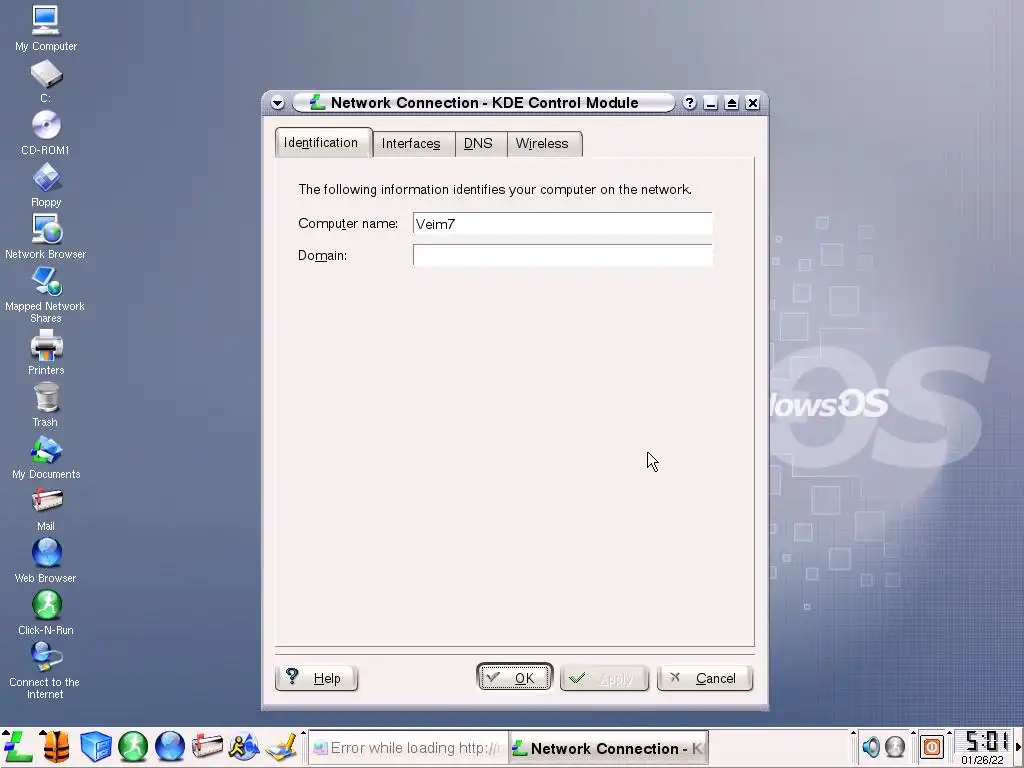1024x768 pixels.
Task: Click the Cancel button
Action: pos(705,678)
